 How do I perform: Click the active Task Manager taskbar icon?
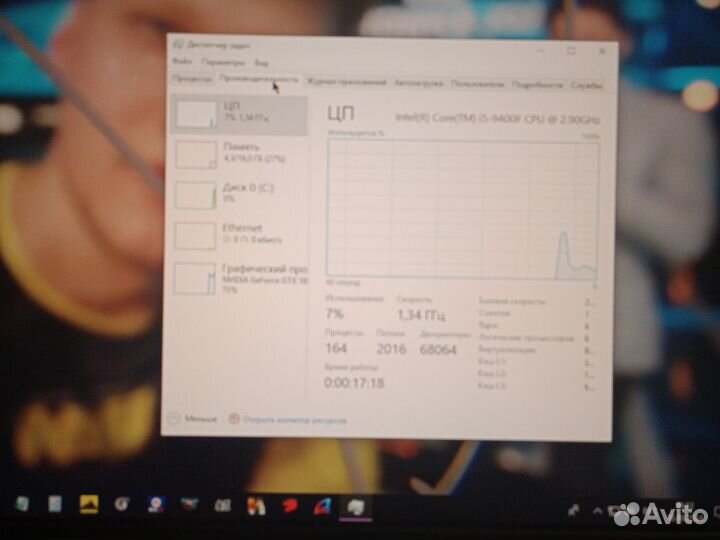tap(356, 508)
